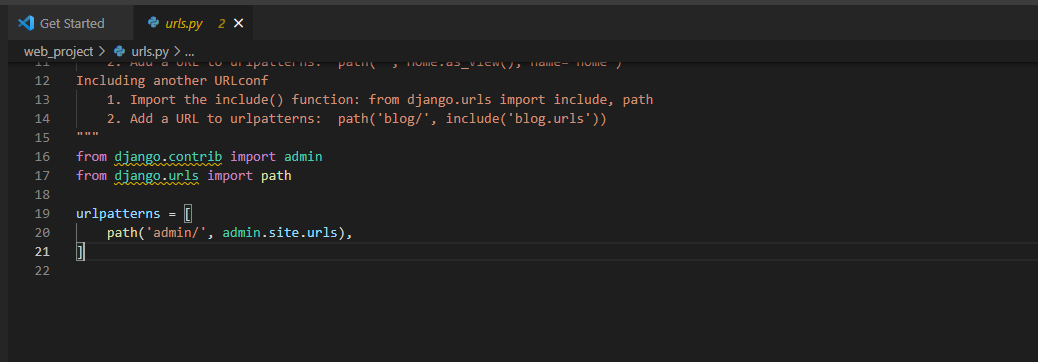The image size is (1038, 362).
Task: Click 'Including another URLconf' comment text
Action: tap(172, 81)
